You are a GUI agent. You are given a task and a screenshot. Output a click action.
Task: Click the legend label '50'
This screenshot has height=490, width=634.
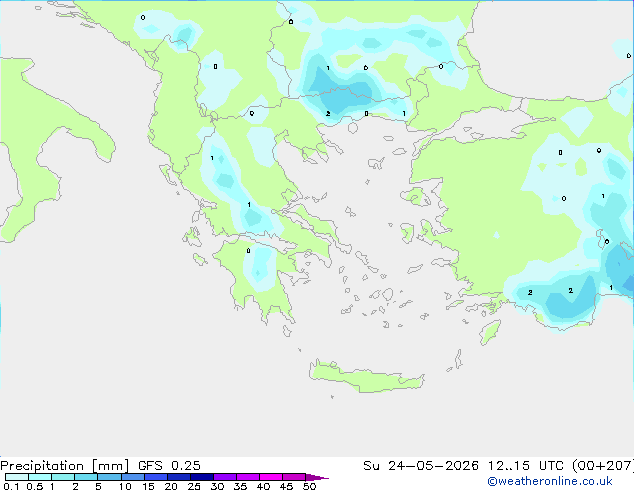pyautogui.click(x=309, y=486)
